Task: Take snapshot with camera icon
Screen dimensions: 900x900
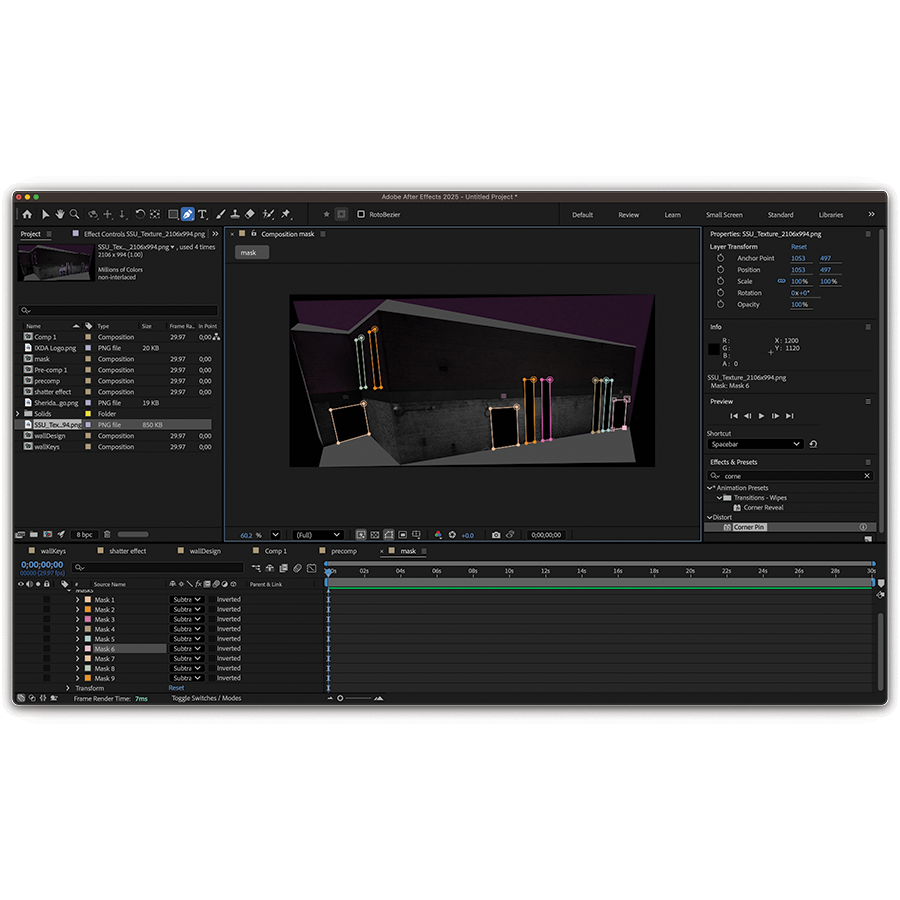Action: click(x=496, y=535)
